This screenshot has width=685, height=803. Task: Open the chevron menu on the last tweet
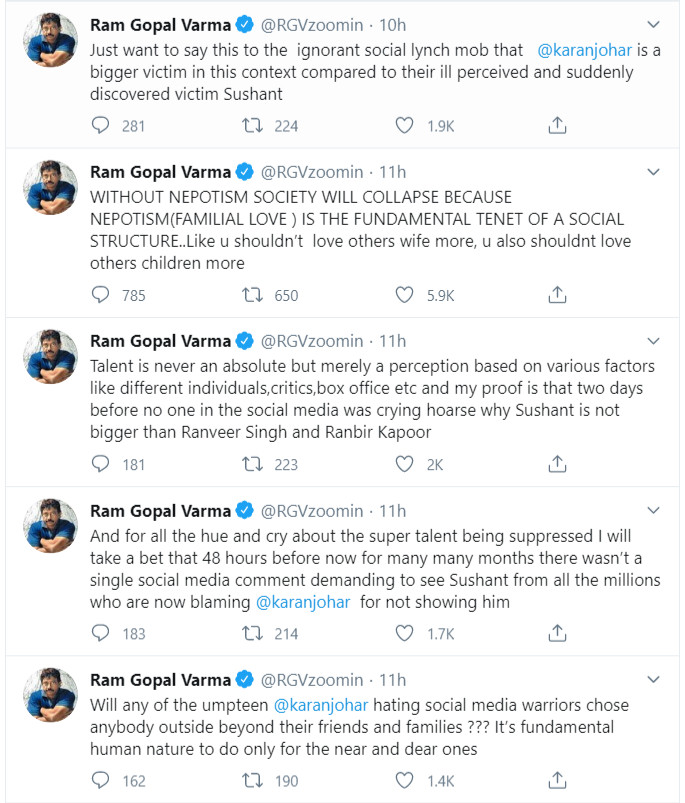[653, 680]
